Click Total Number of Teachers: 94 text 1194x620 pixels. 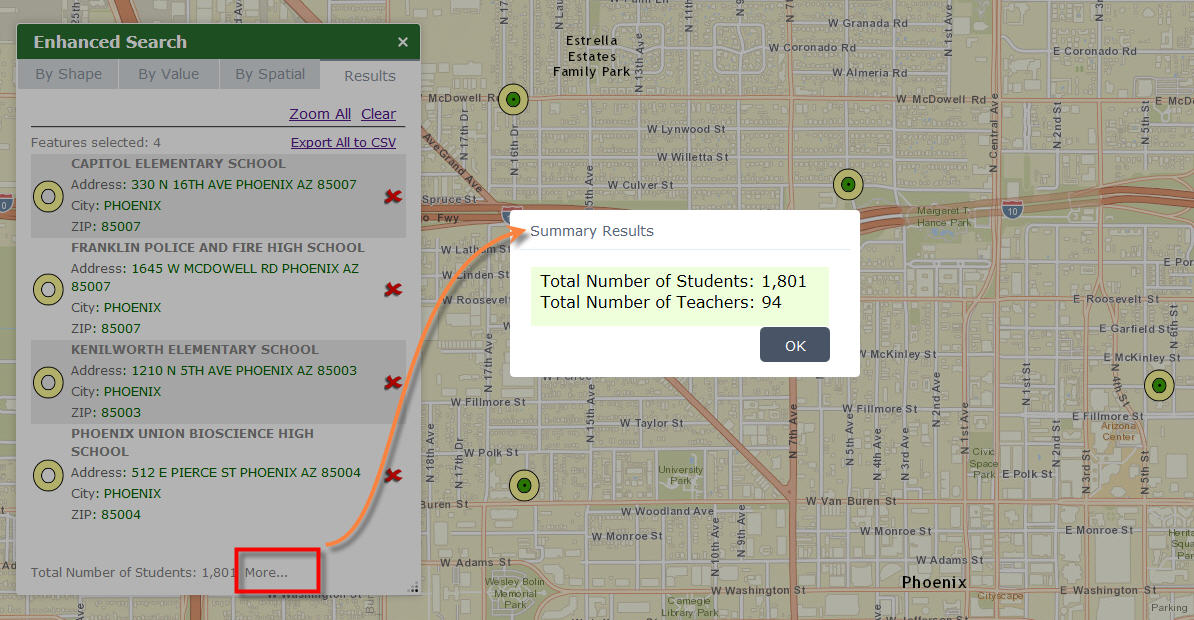tap(661, 302)
